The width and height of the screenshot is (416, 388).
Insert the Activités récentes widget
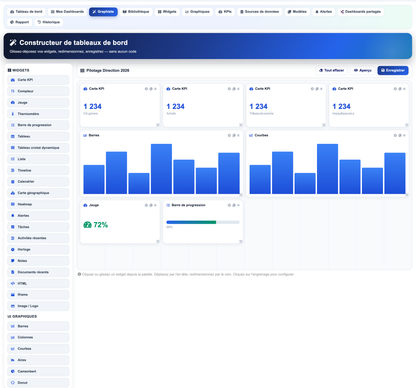[38, 238]
